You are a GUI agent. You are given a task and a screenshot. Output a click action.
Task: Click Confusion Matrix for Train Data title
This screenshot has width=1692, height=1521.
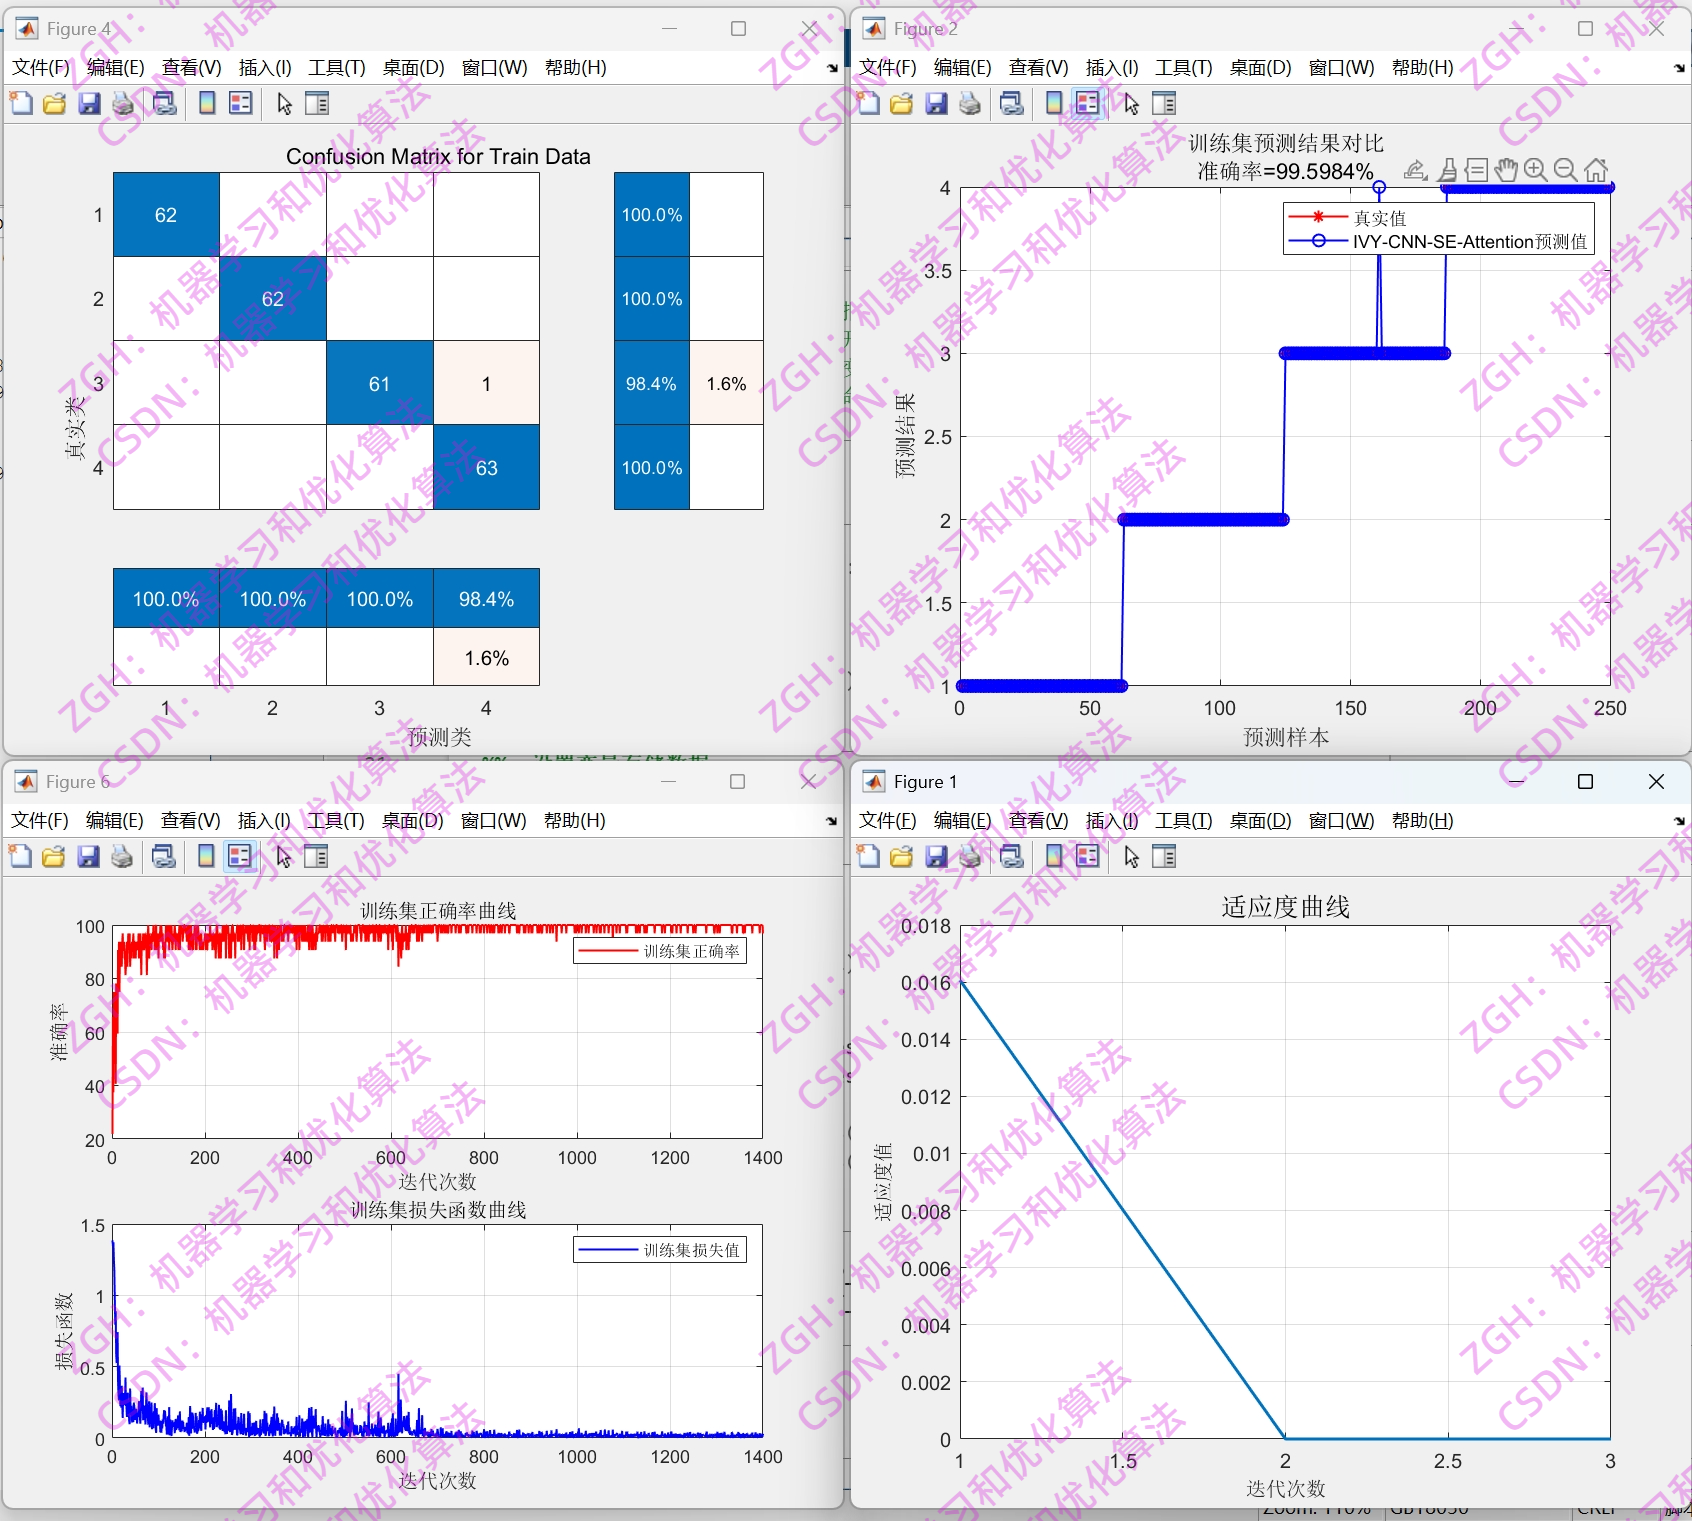point(438,156)
